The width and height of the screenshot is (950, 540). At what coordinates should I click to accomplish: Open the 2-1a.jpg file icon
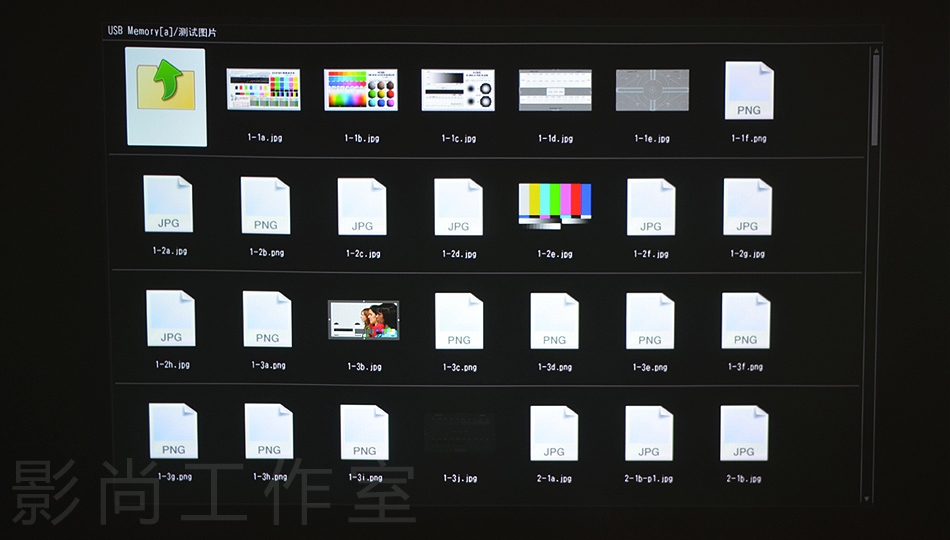click(554, 433)
